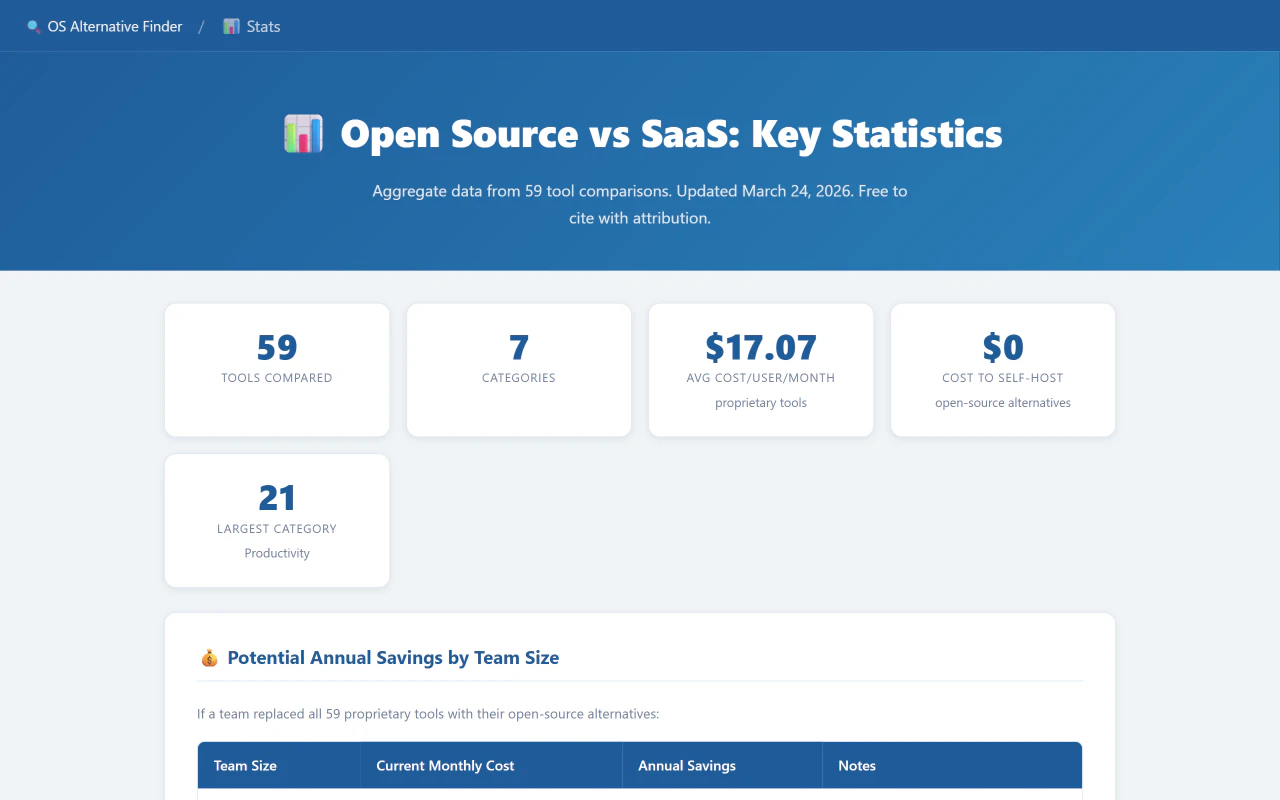Open the OS Alternative Finder home link

tap(105, 27)
